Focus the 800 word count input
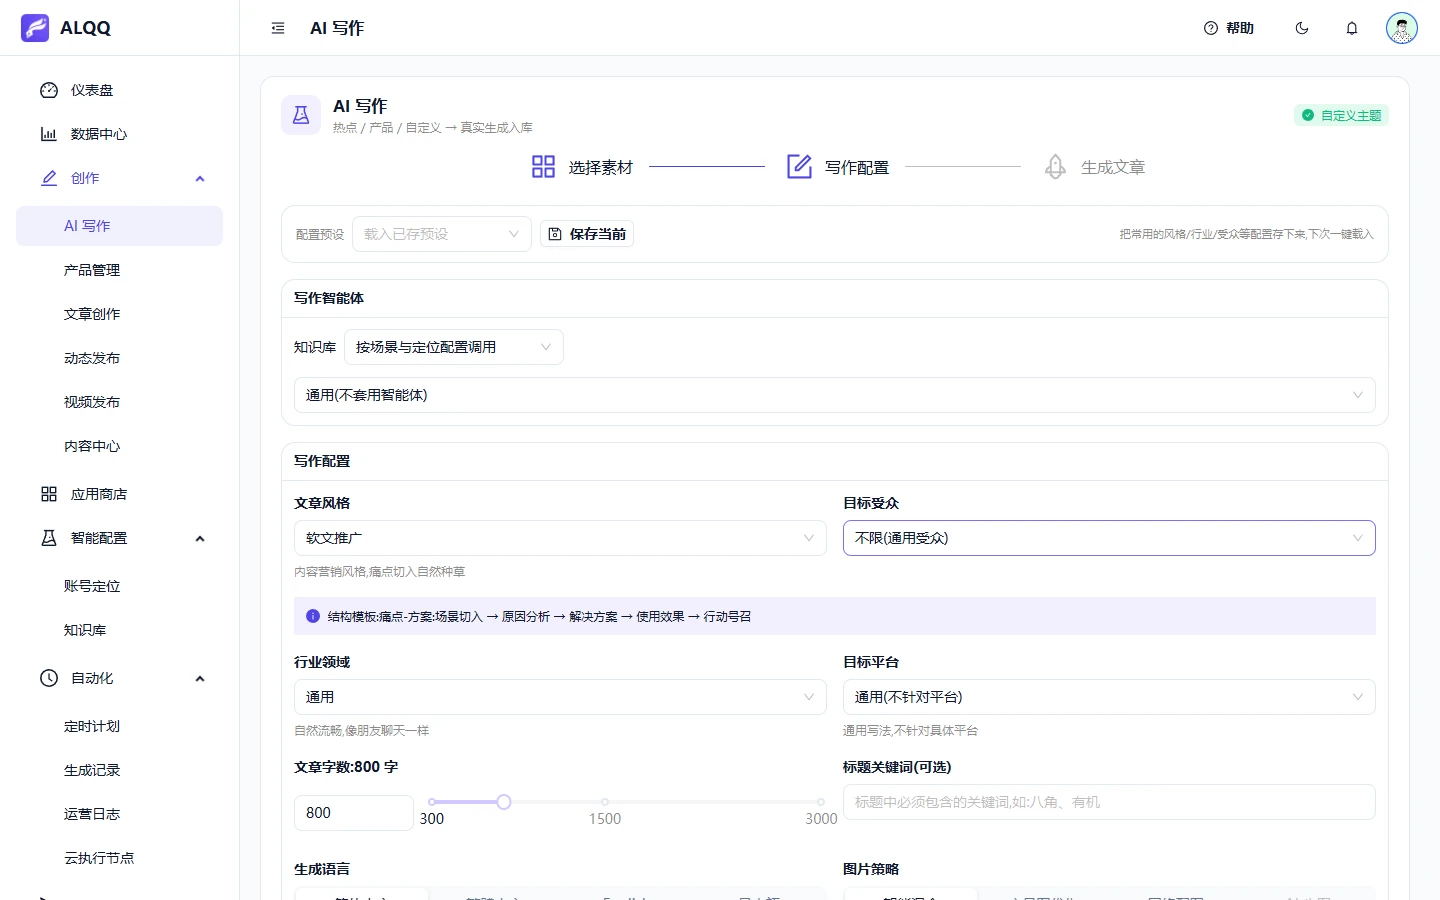 pos(354,813)
